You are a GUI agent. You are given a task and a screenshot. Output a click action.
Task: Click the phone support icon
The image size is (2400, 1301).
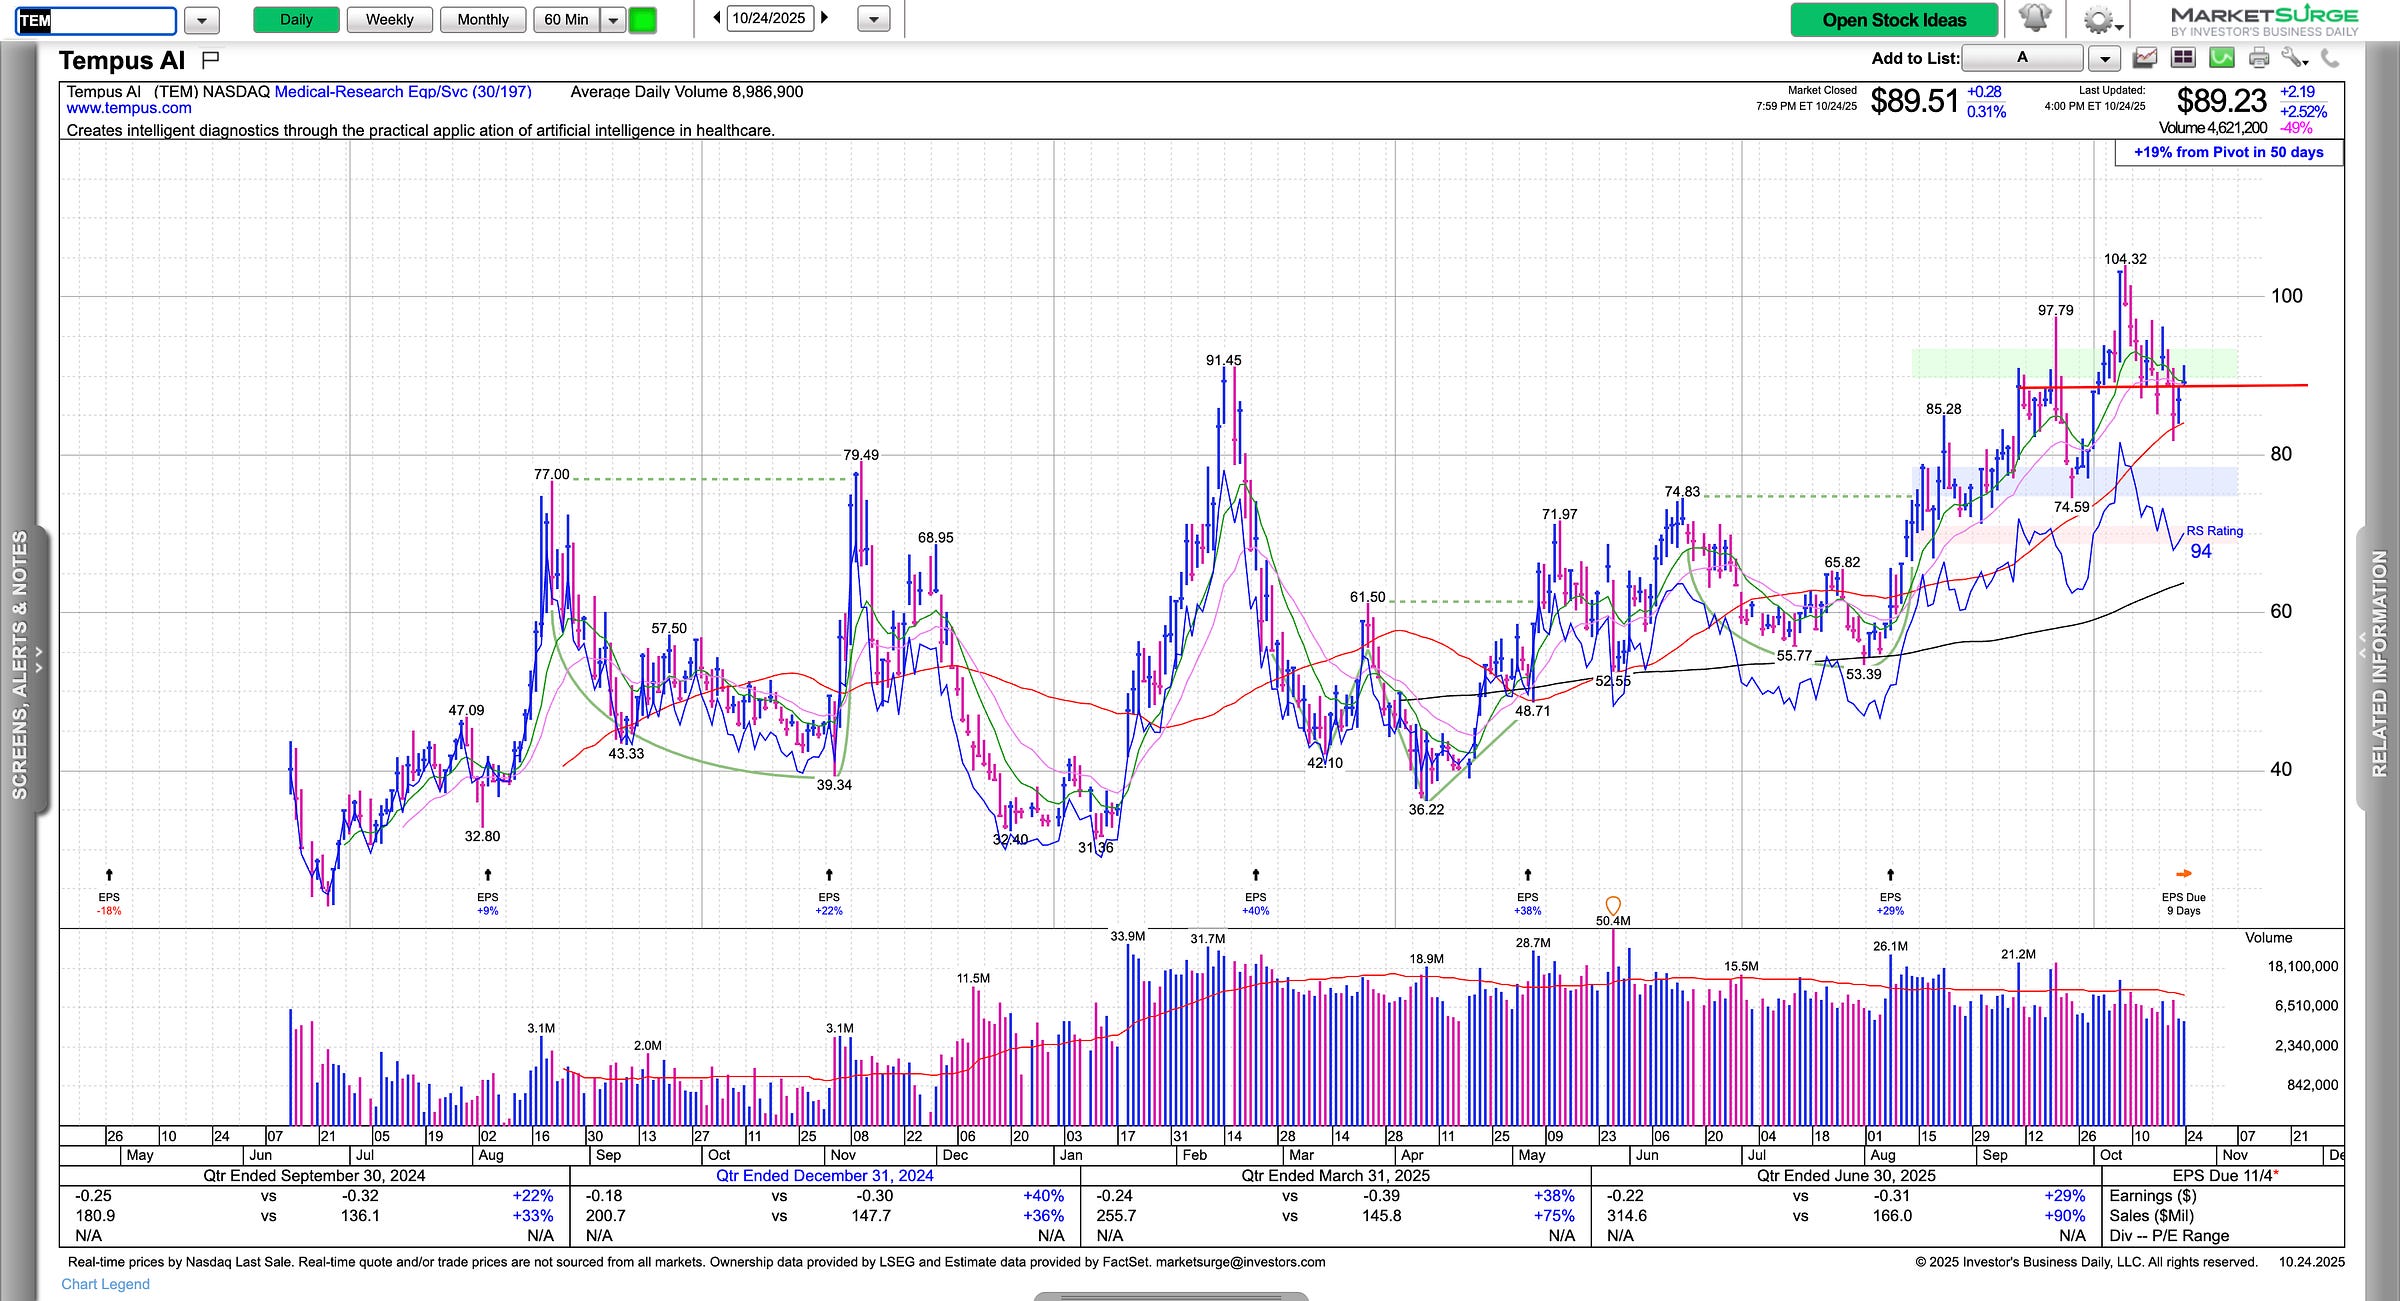(2330, 58)
